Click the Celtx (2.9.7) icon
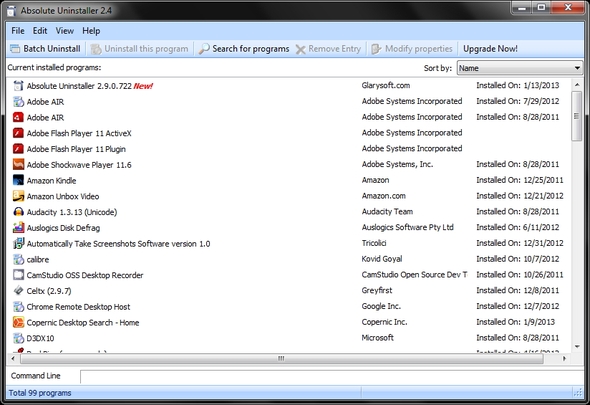Screen dimensions: 590x405 coord(18,291)
